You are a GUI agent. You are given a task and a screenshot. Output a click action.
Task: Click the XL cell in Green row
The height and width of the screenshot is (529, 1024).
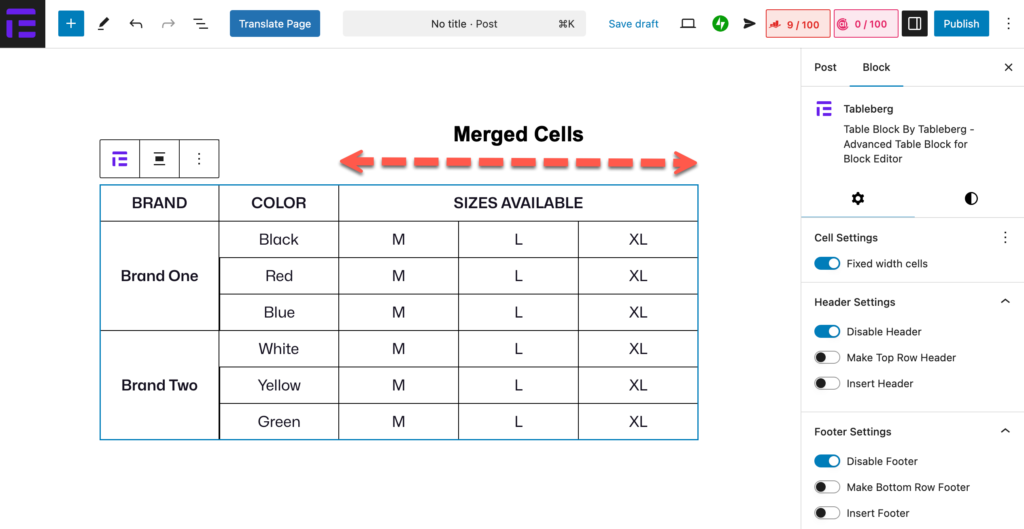[638, 421]
